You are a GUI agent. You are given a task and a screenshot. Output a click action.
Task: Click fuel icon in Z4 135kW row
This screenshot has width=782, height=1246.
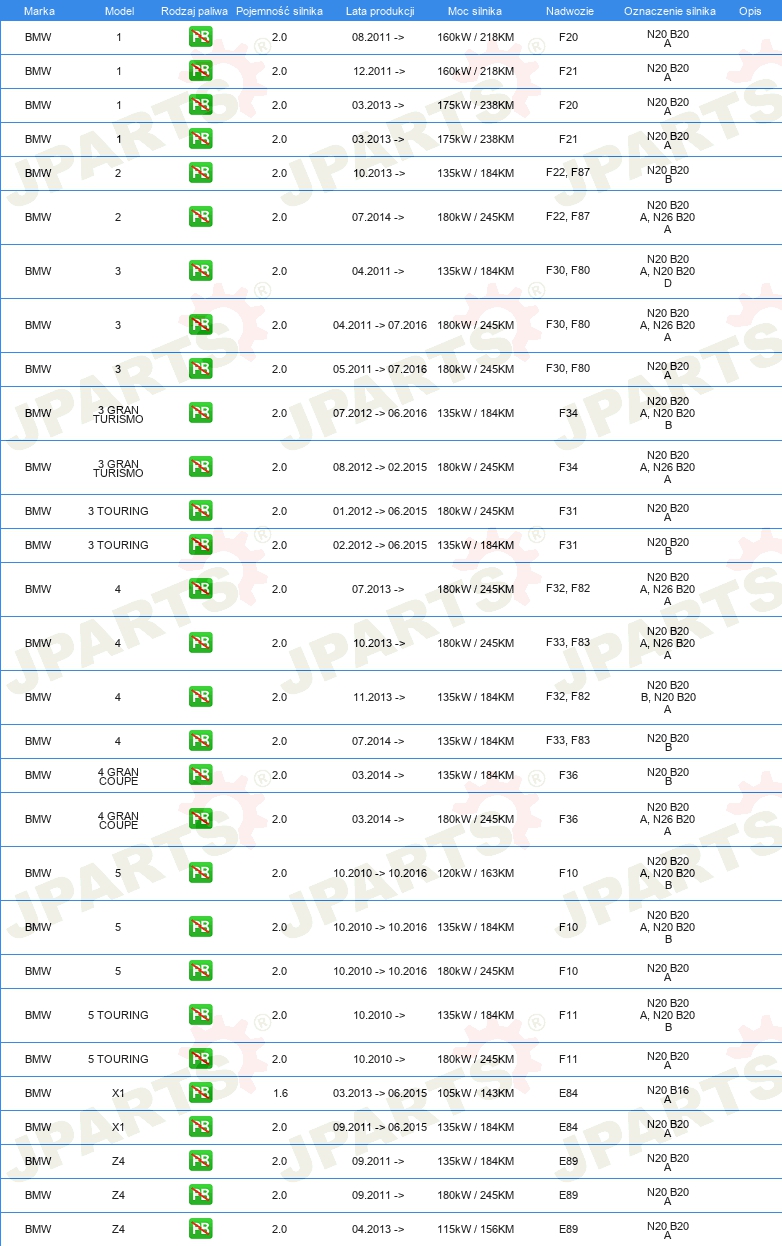[x=200, y=1161]
